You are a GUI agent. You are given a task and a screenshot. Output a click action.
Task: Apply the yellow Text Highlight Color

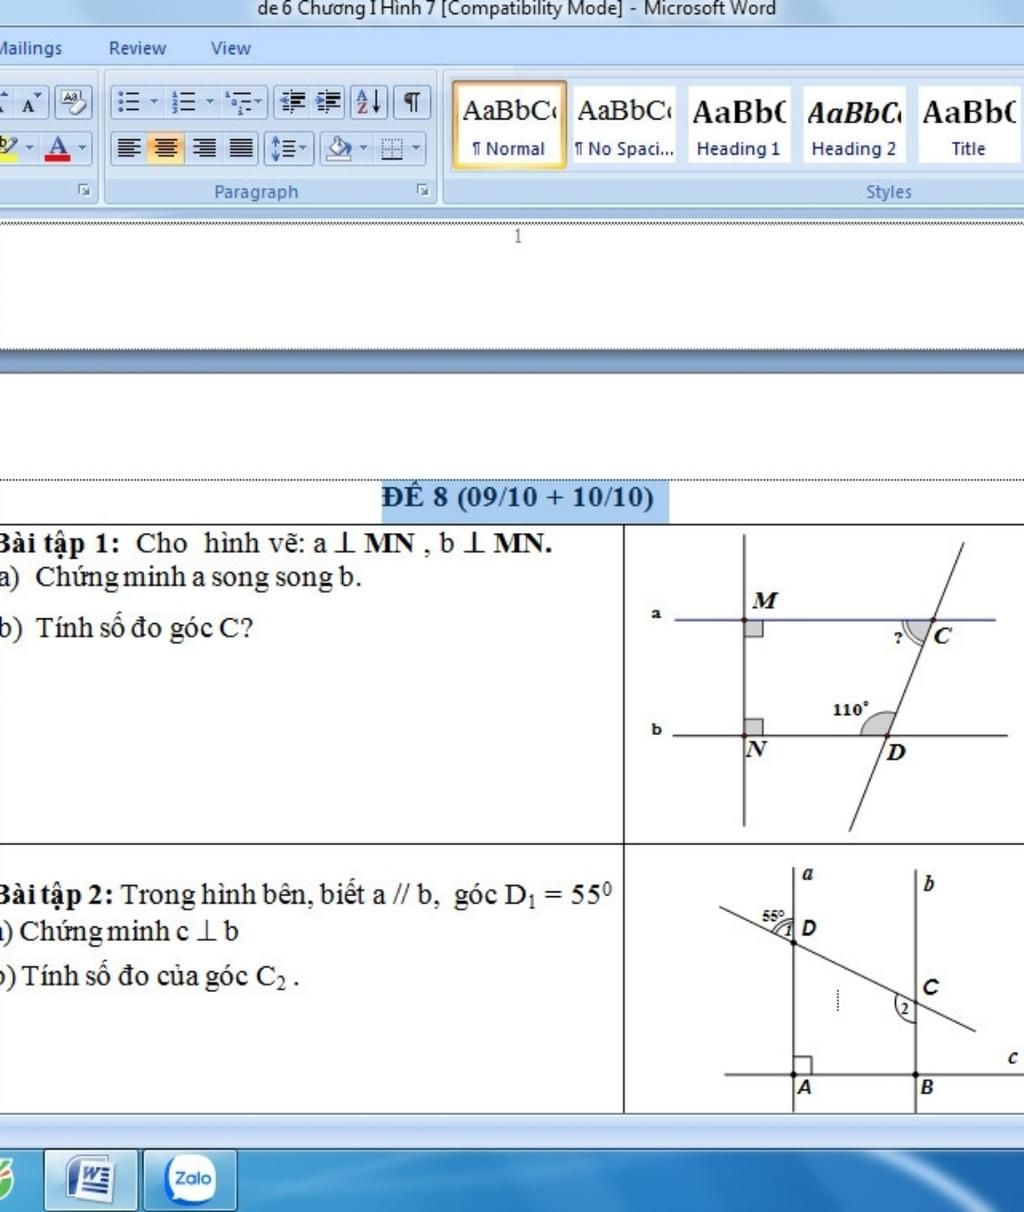pos(8,148)
